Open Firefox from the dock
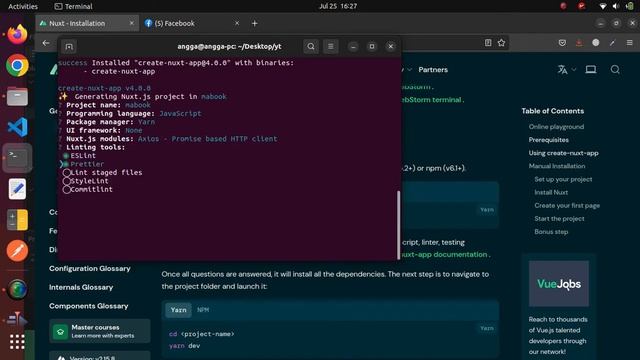The image size is (640, 360). click(x=17, y=34)
